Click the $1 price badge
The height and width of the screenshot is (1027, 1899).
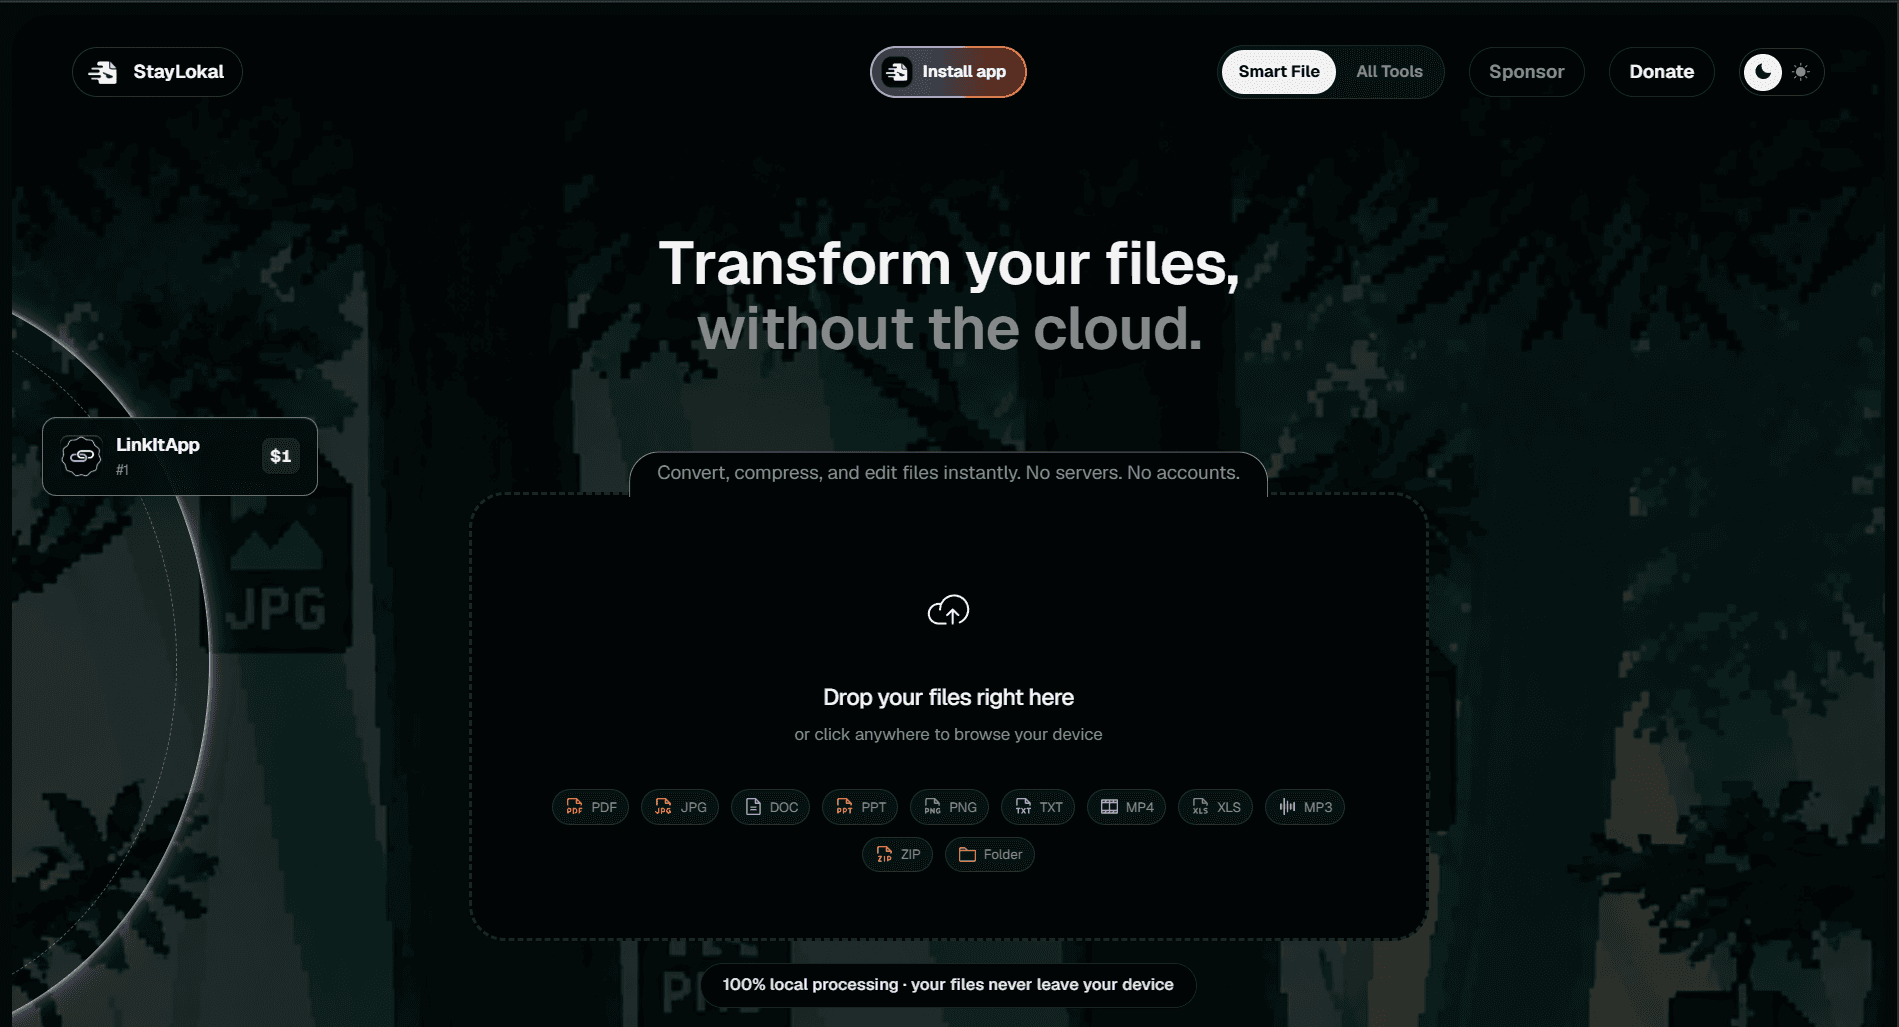click(281, 456)
